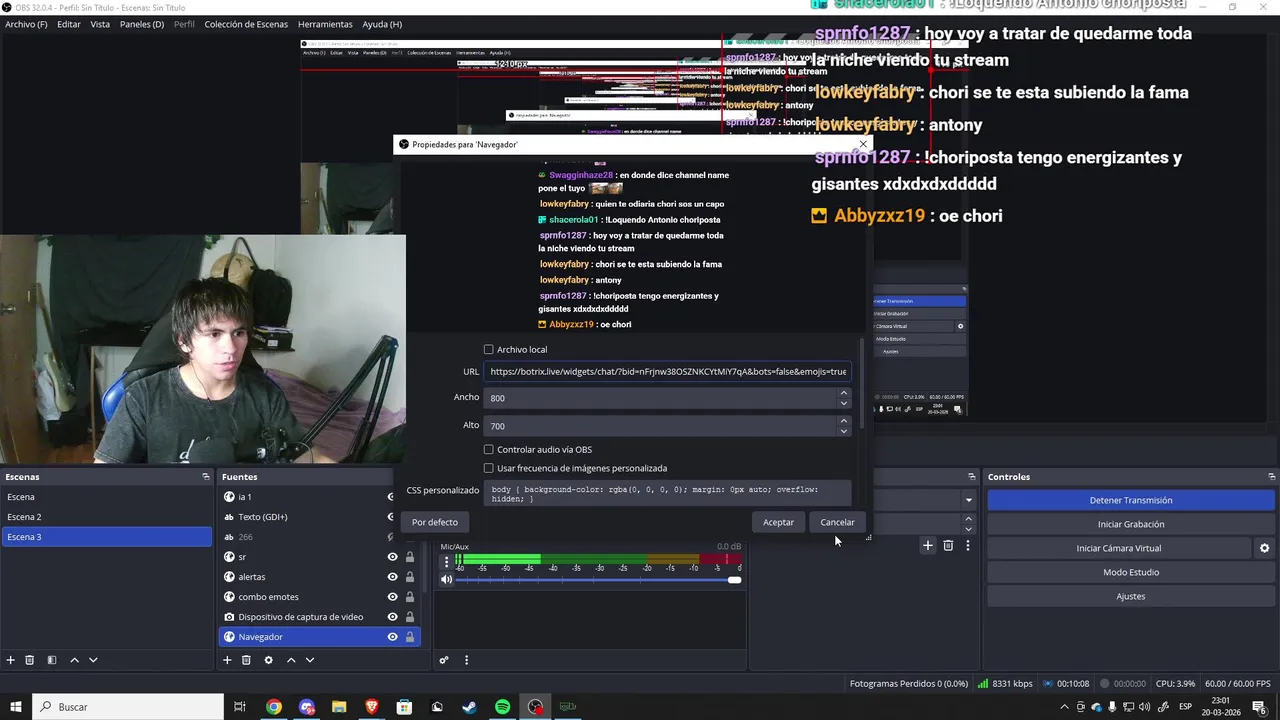Increase Alto value with up stepper
This screenshot has width=1280, height=720.
point(844,421)
